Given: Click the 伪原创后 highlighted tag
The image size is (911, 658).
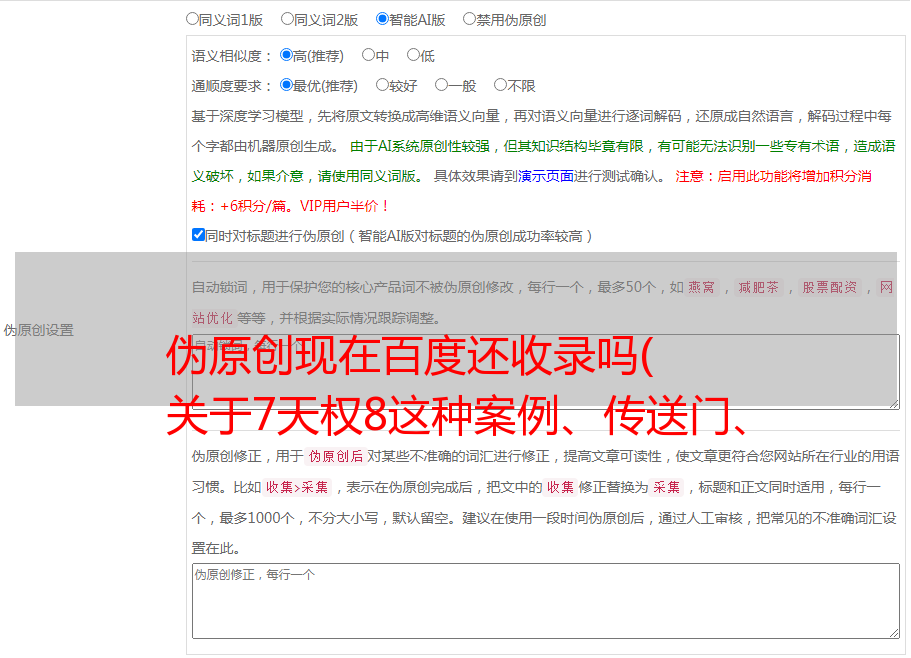Looking at the screenshot, I should [336, 456].
